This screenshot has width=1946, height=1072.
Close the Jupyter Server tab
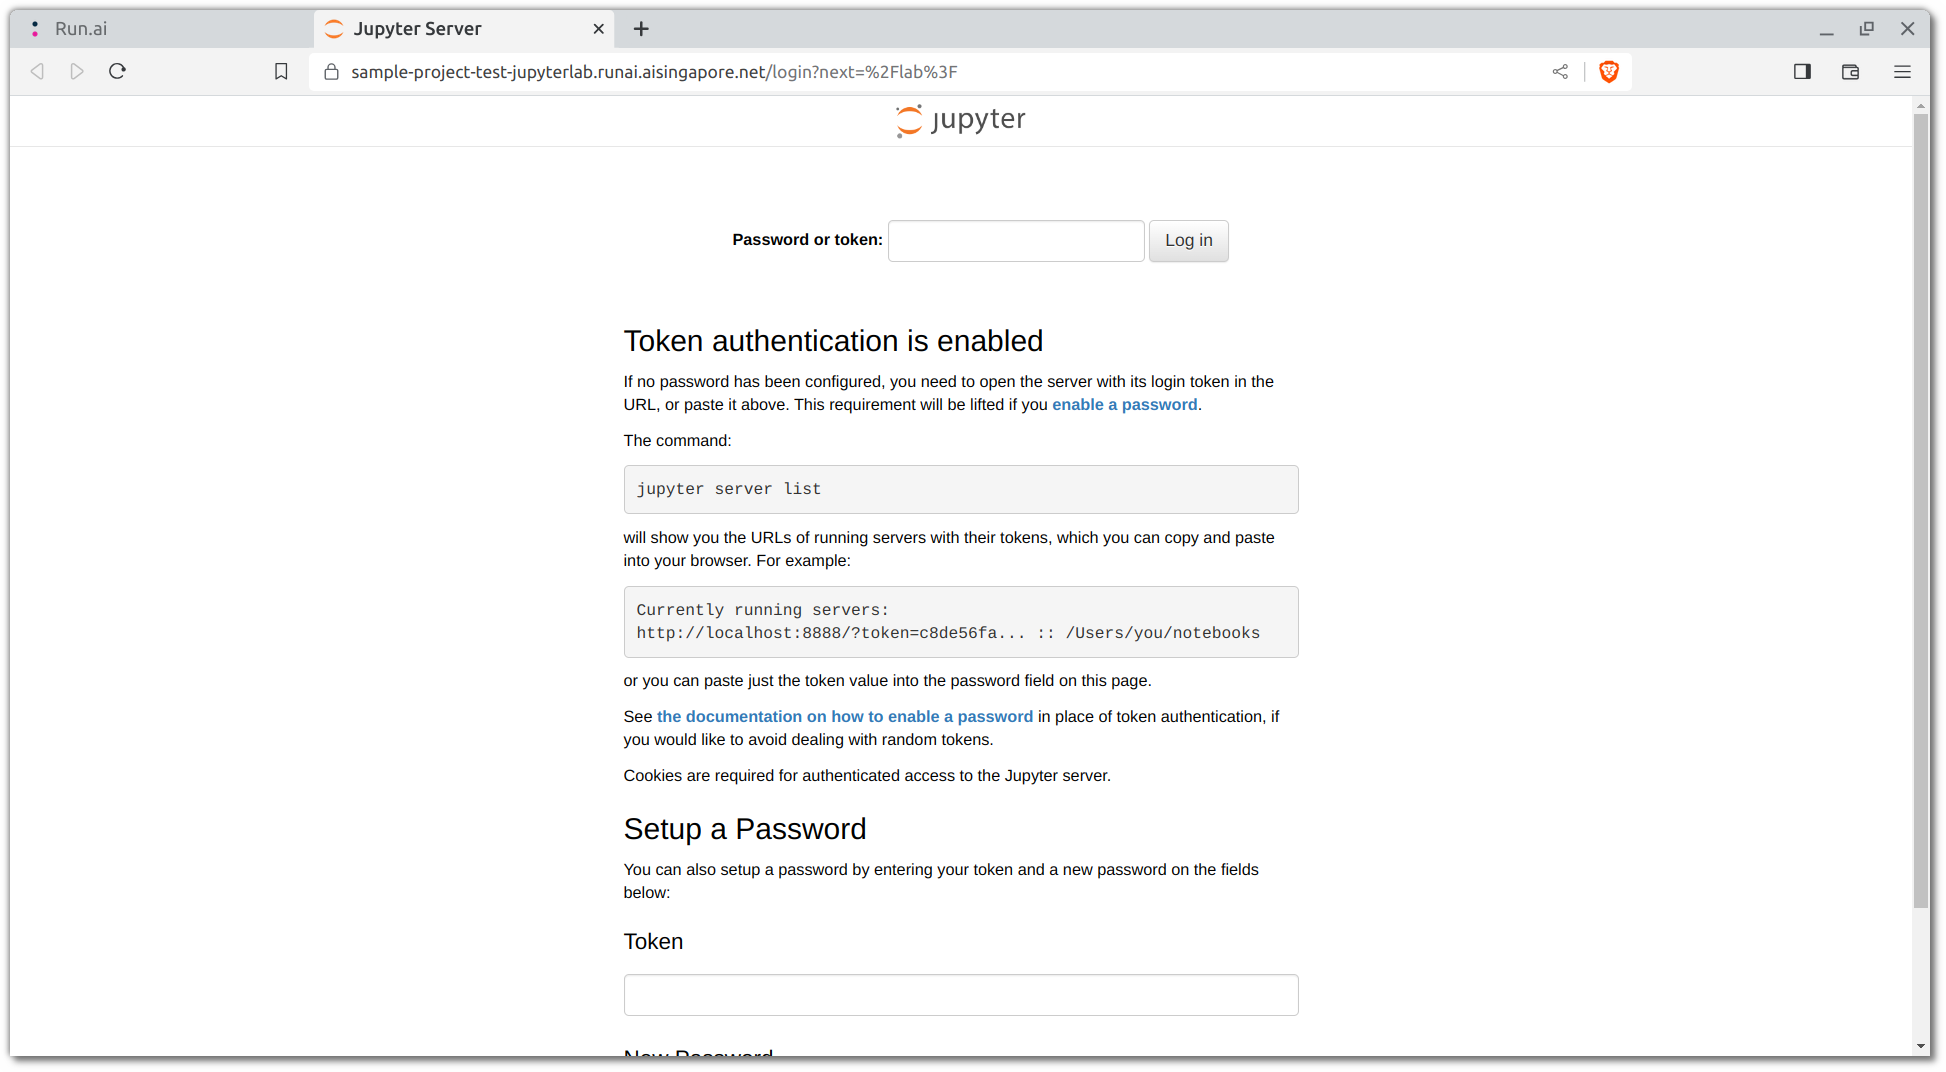click(598, 29)
